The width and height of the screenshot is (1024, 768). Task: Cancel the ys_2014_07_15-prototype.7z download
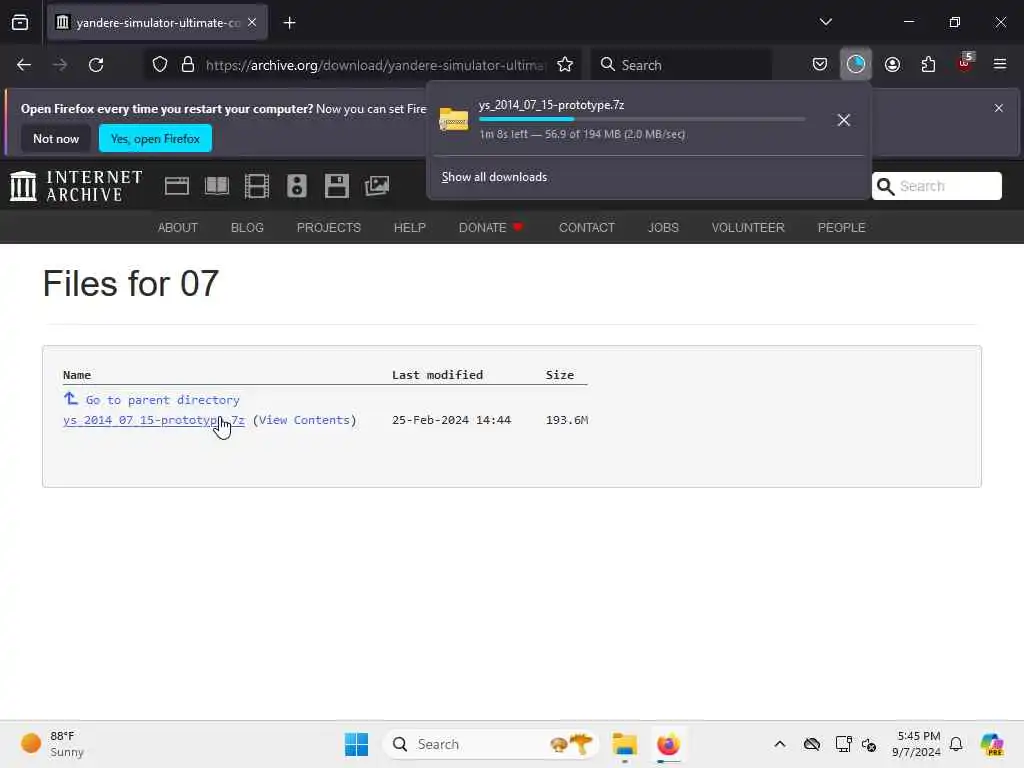tap(844, 120)
